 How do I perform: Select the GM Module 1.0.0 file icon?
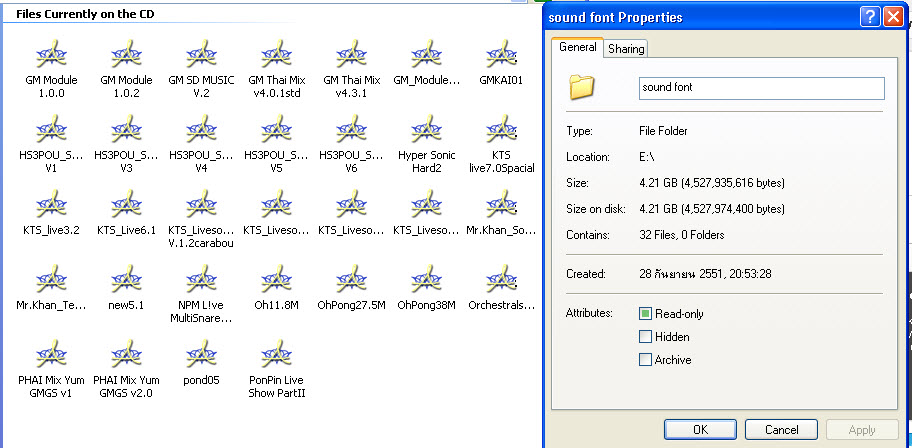click(51, 55)
